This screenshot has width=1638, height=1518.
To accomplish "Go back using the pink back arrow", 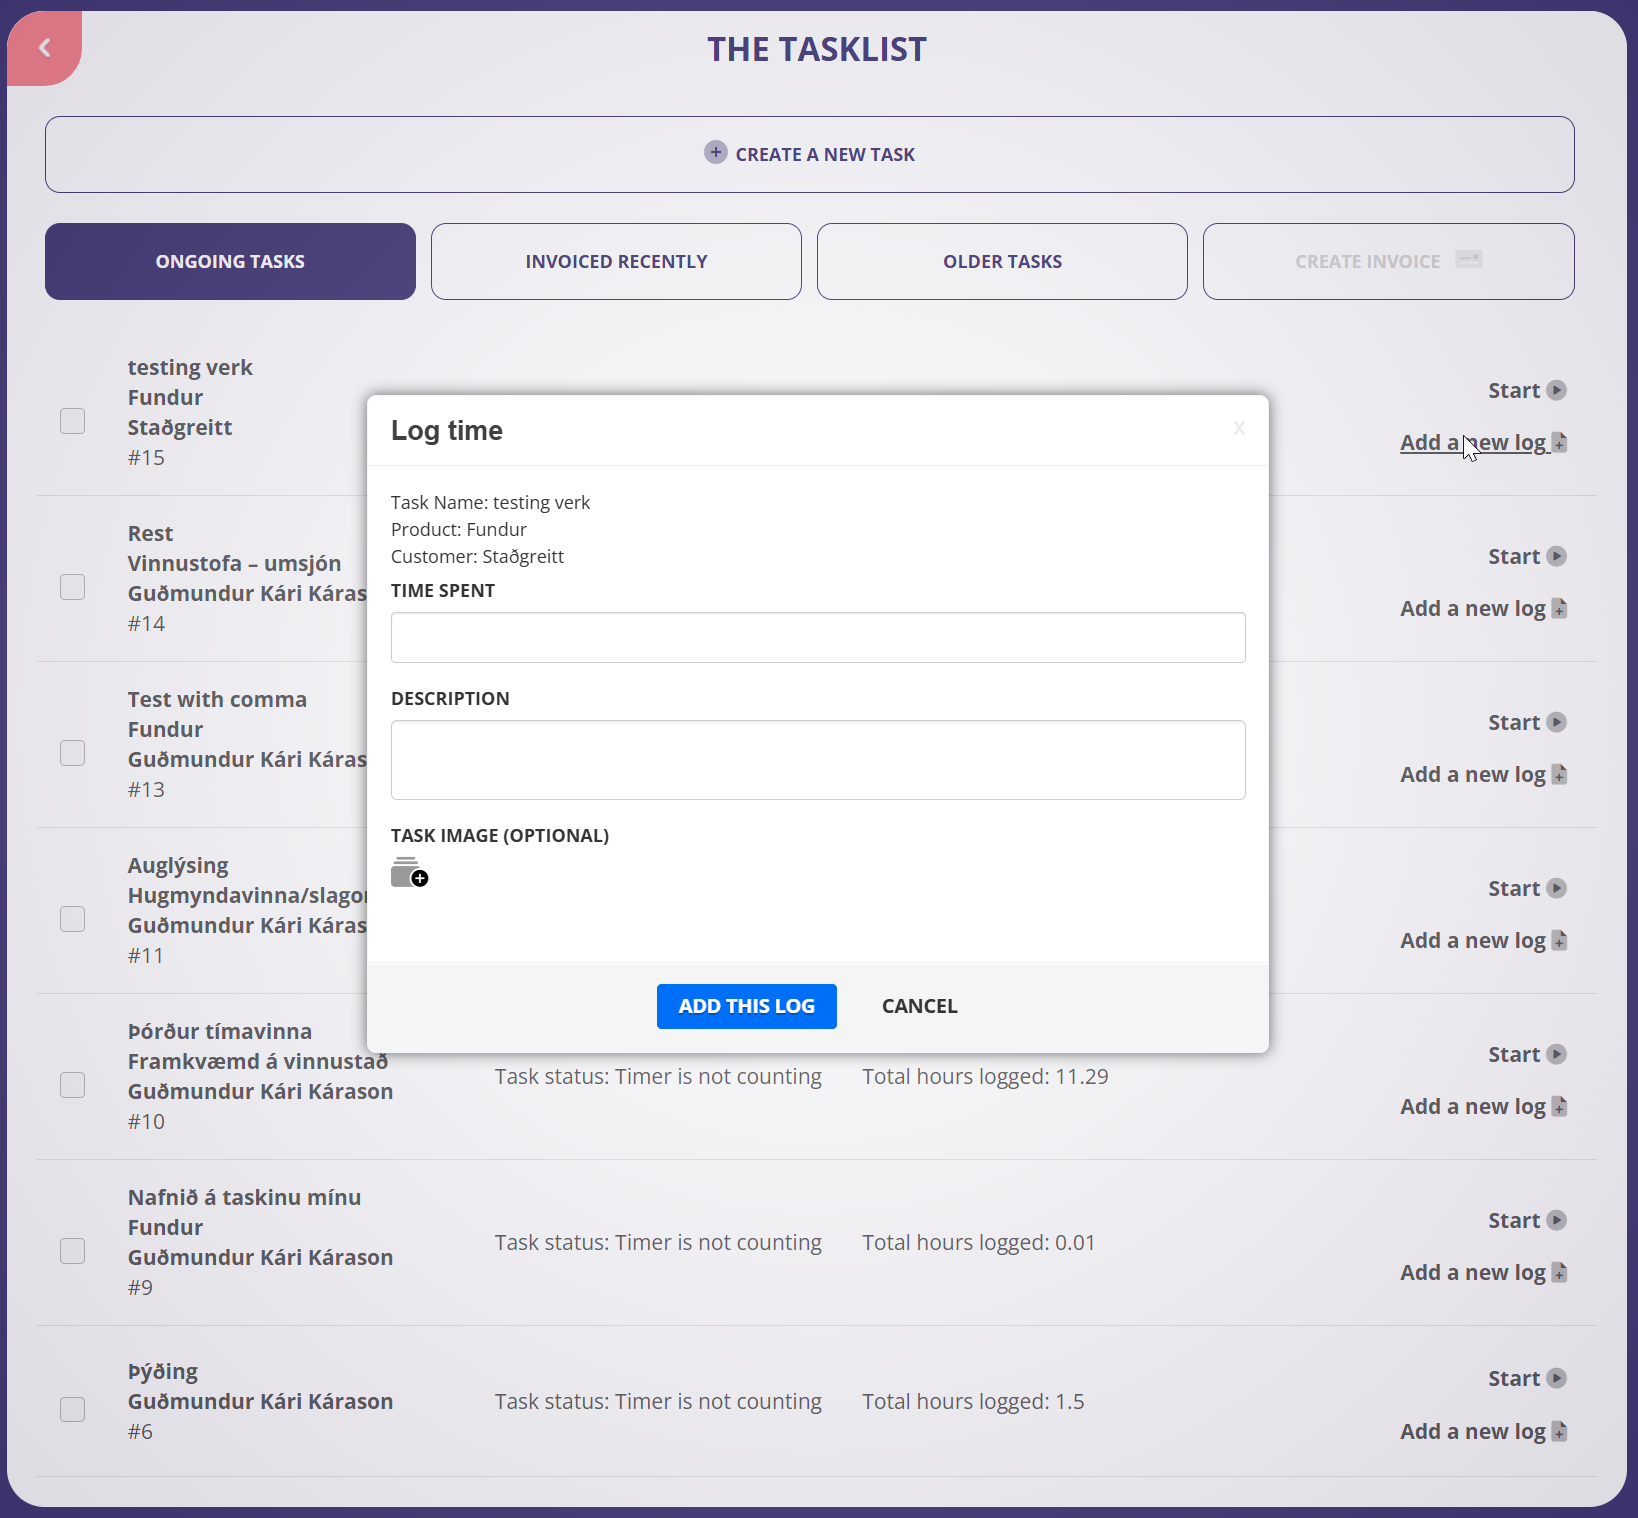I will pos(44,48).
